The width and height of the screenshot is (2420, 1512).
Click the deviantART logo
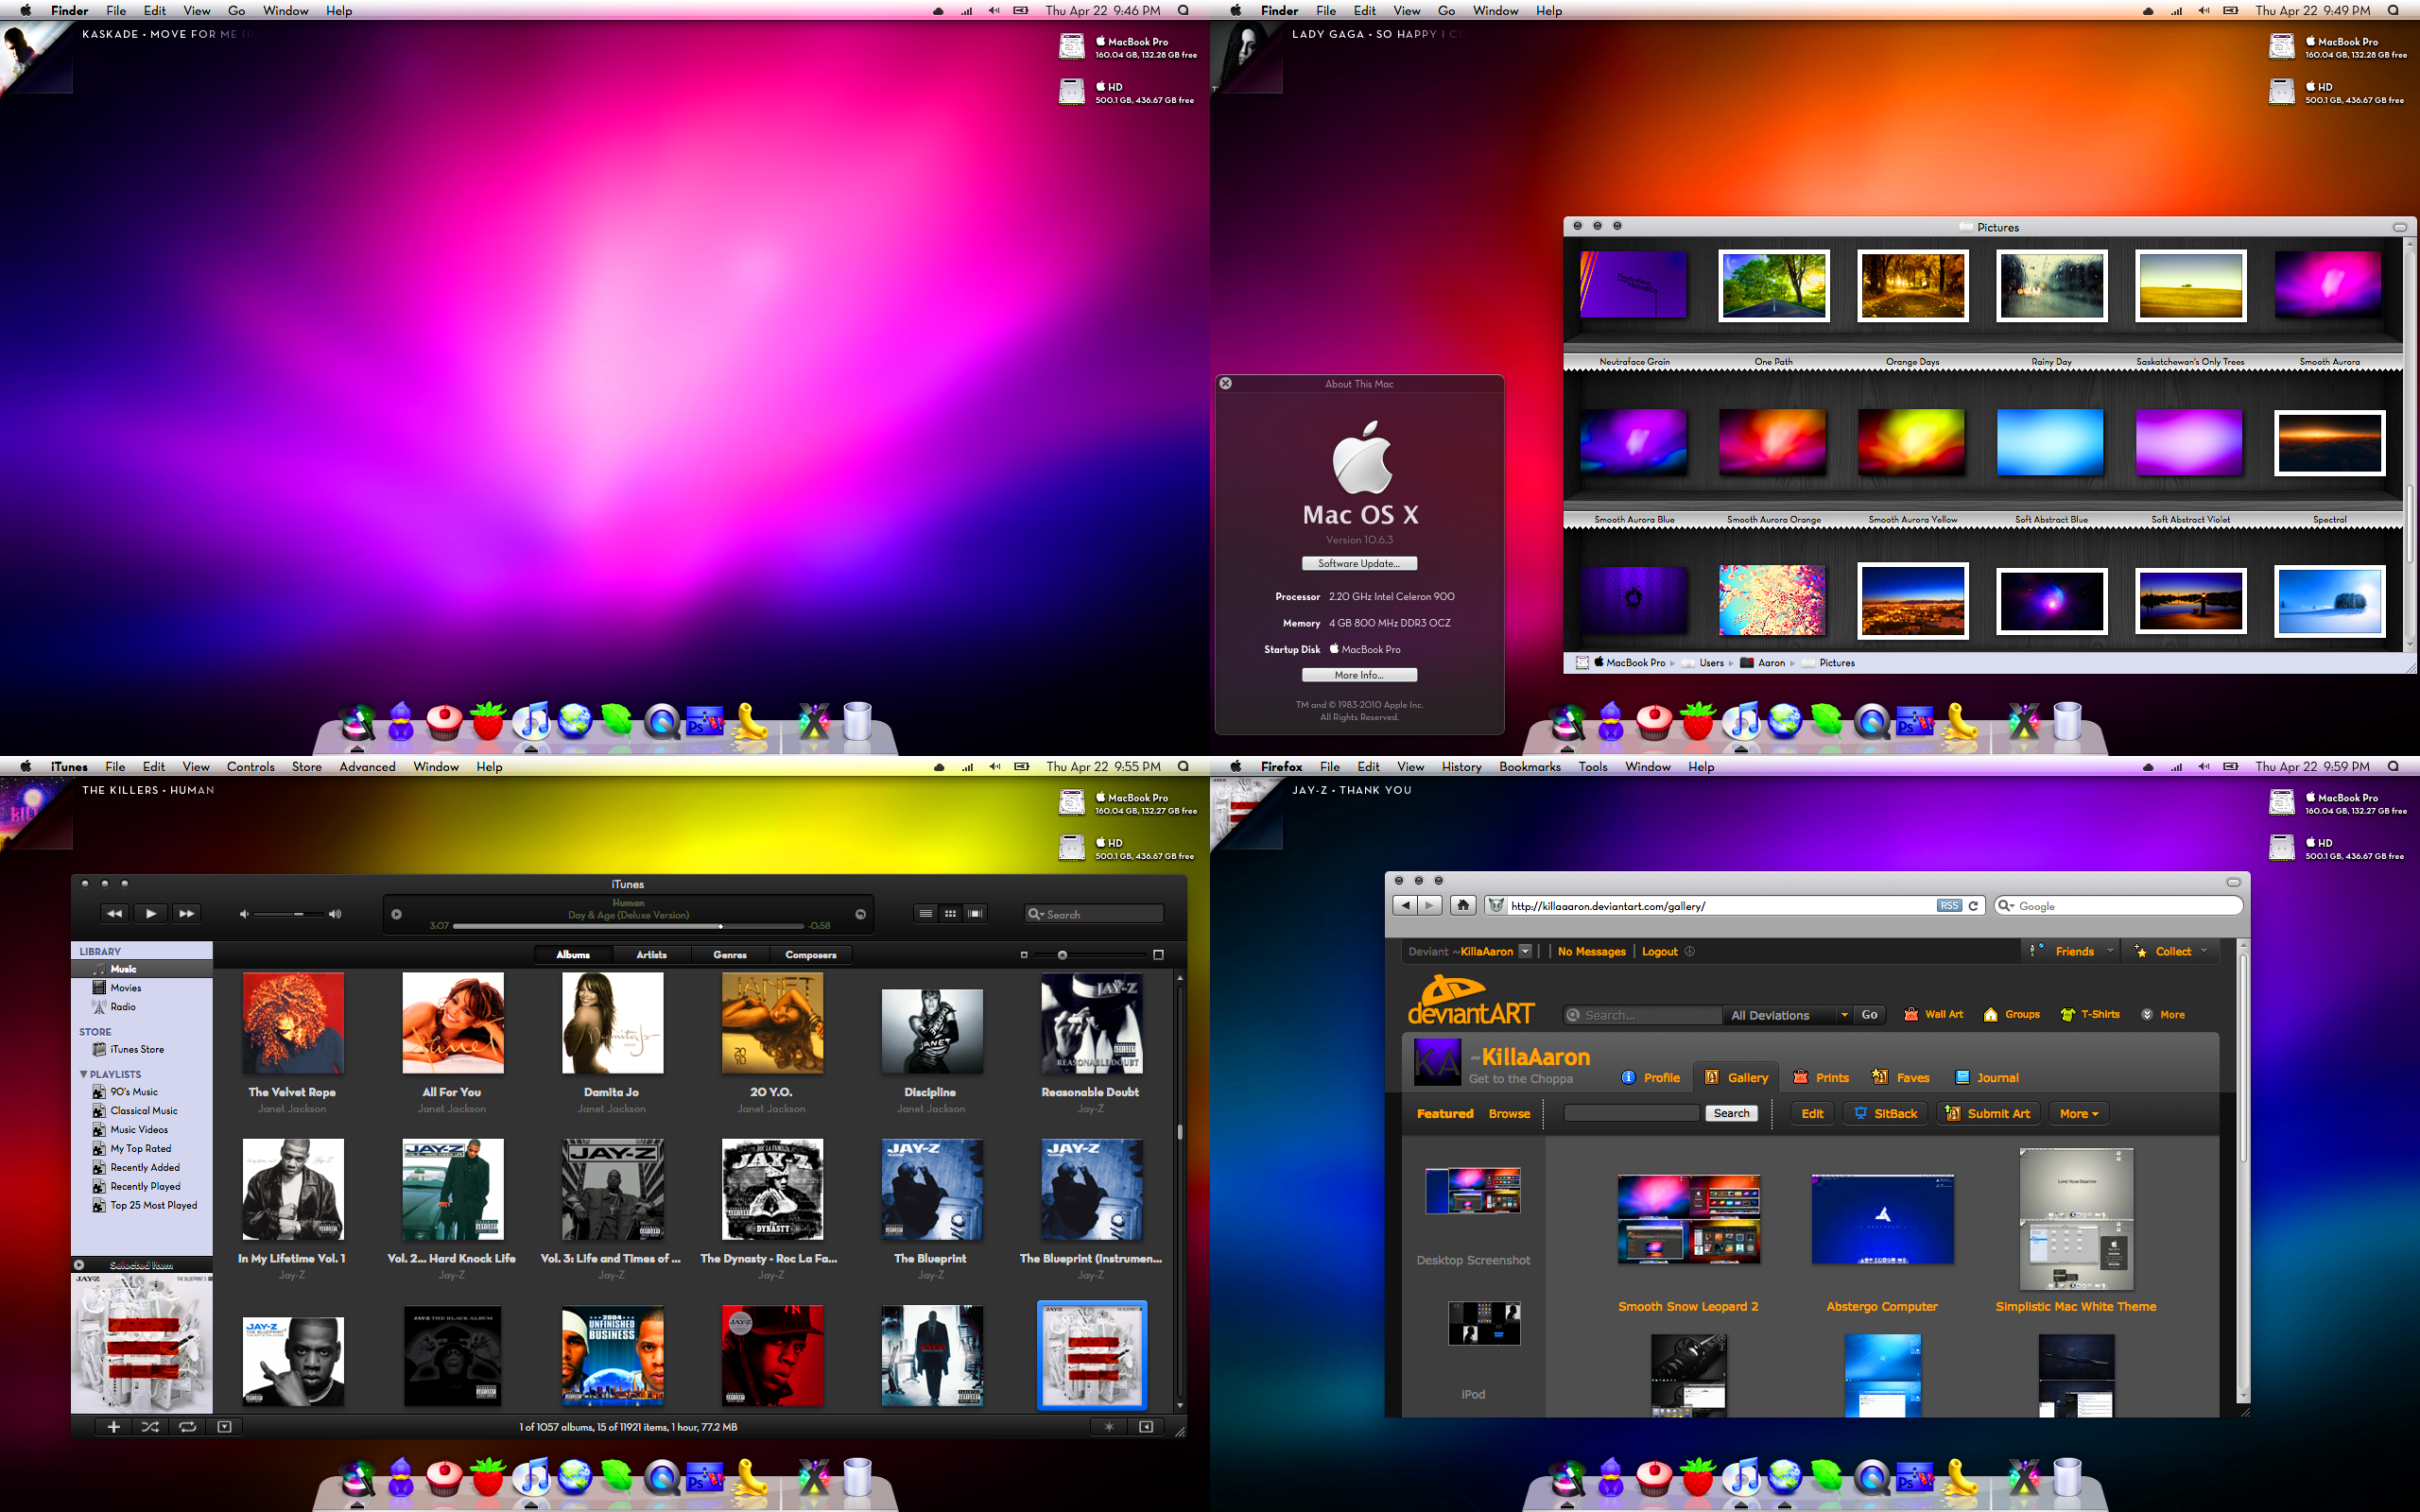pos(1471,1001)
